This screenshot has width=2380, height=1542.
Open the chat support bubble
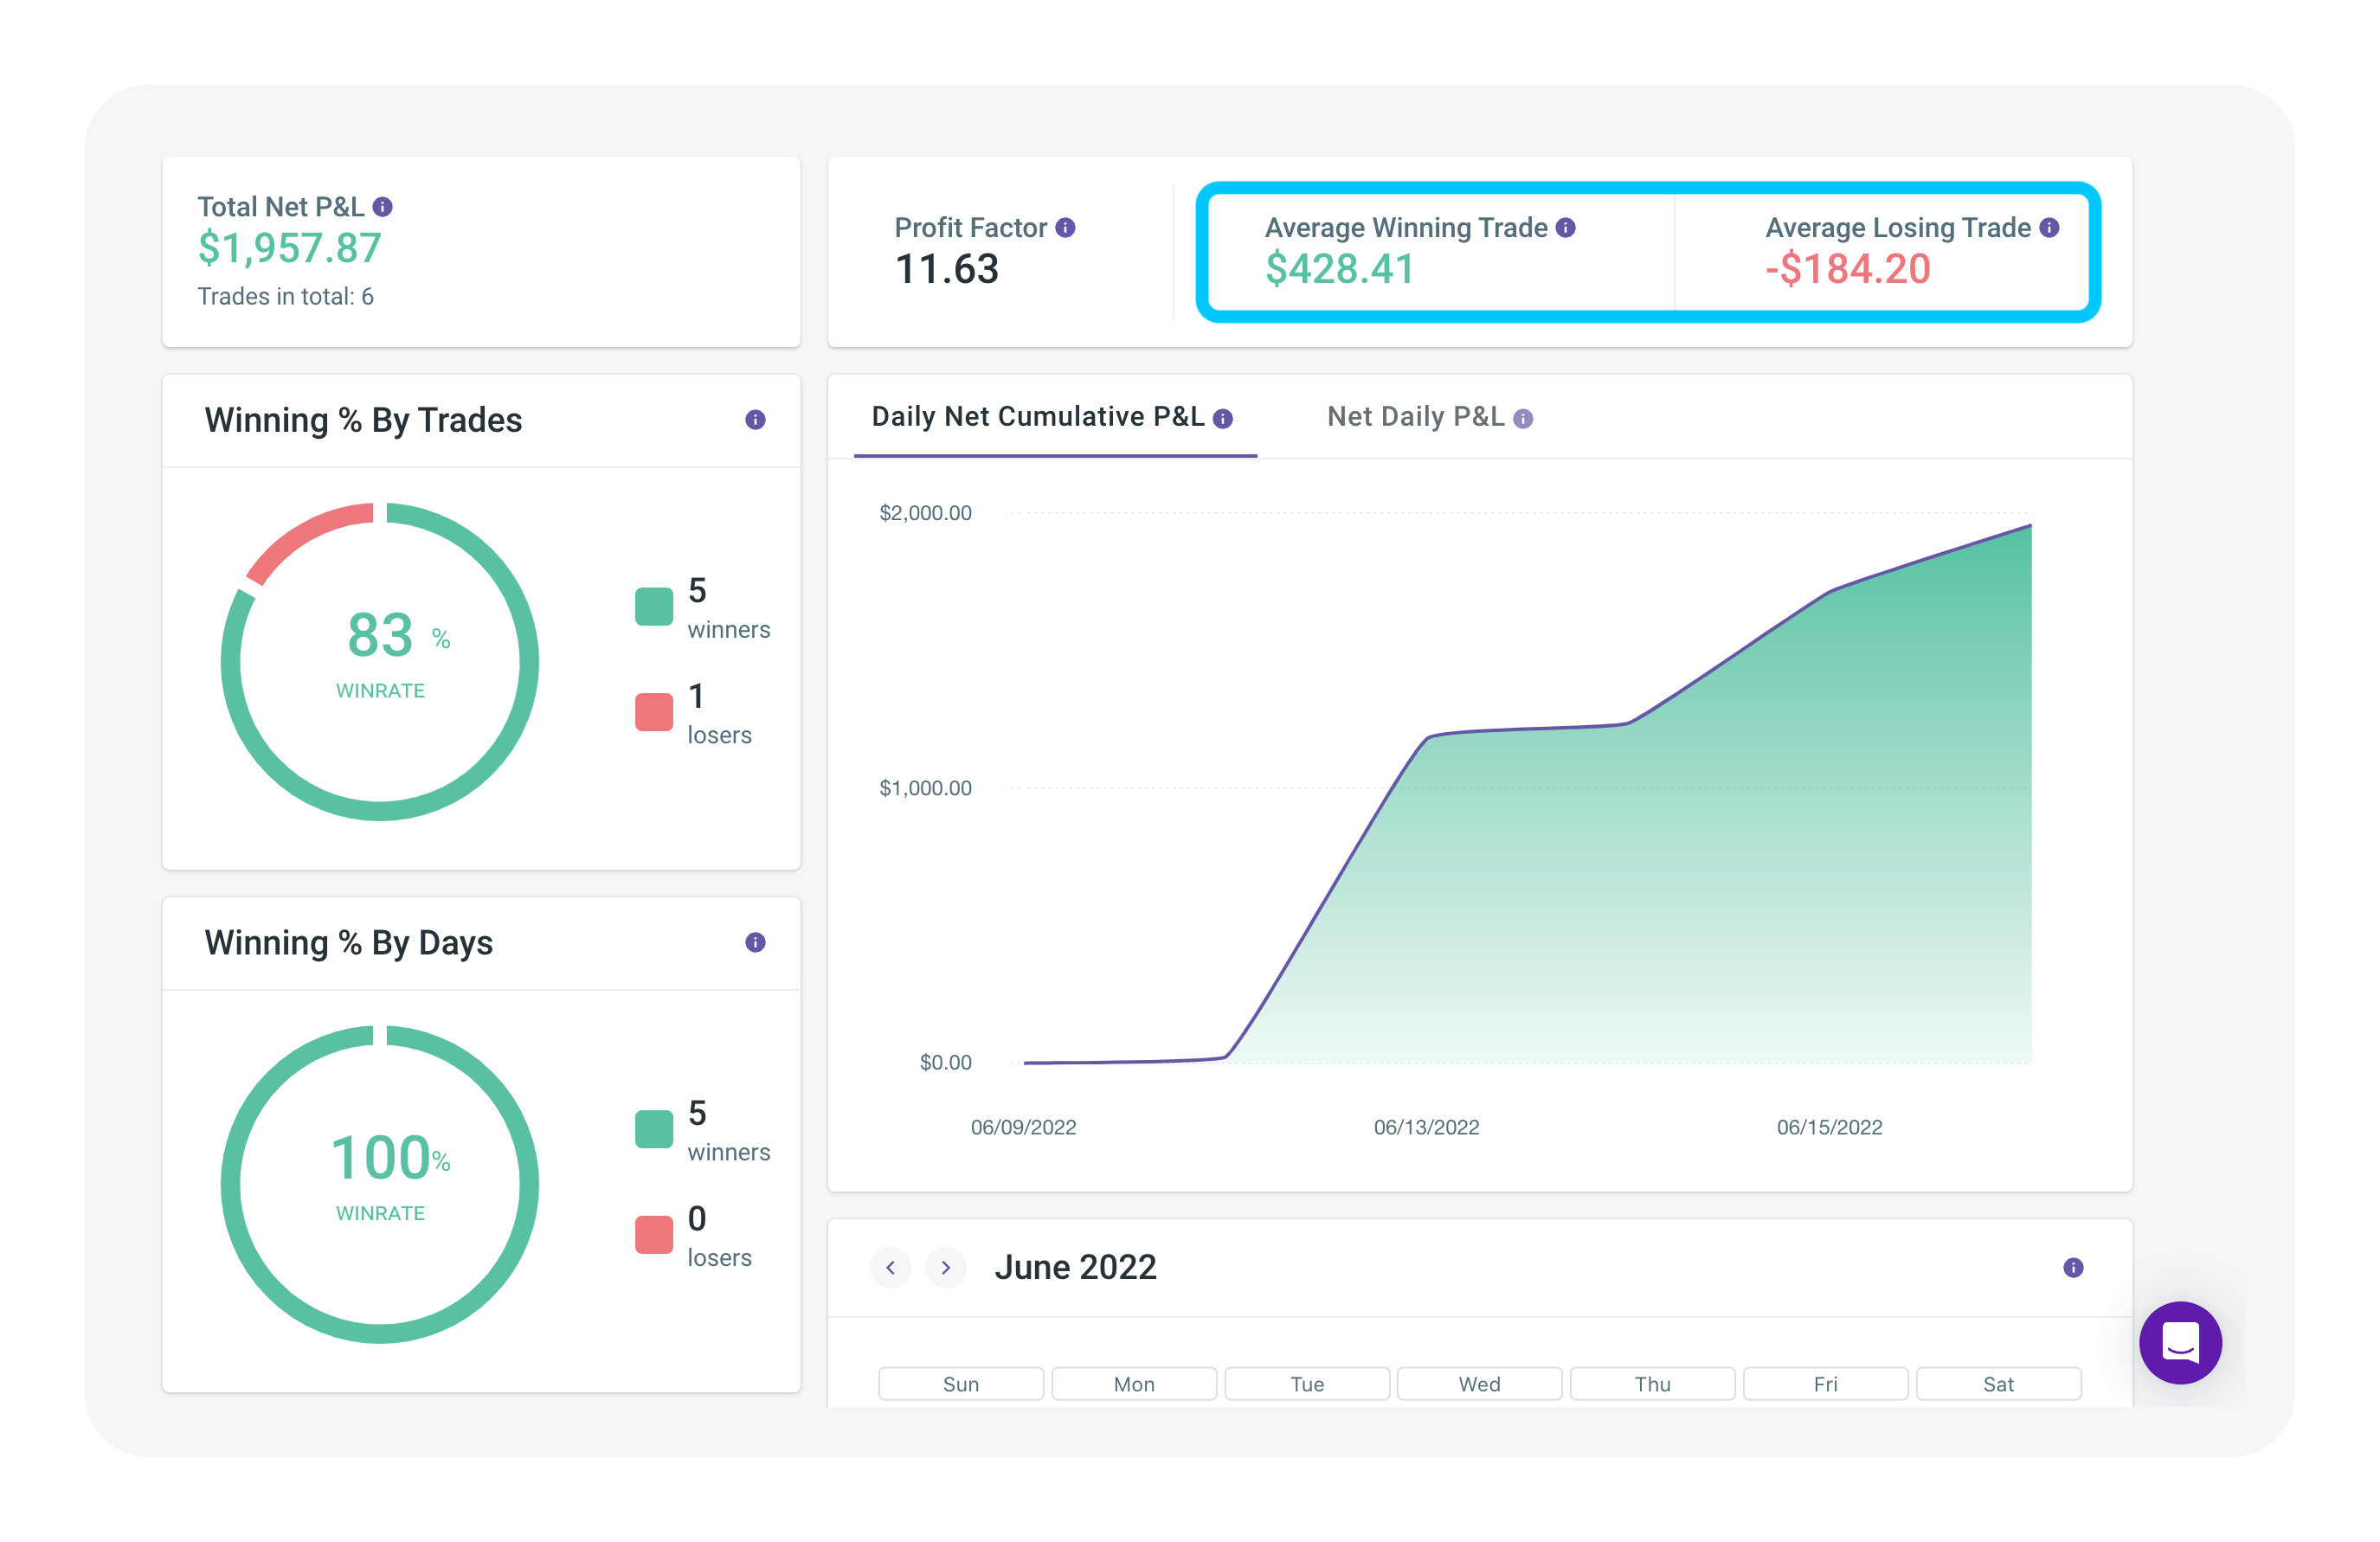[2181, 1343]
